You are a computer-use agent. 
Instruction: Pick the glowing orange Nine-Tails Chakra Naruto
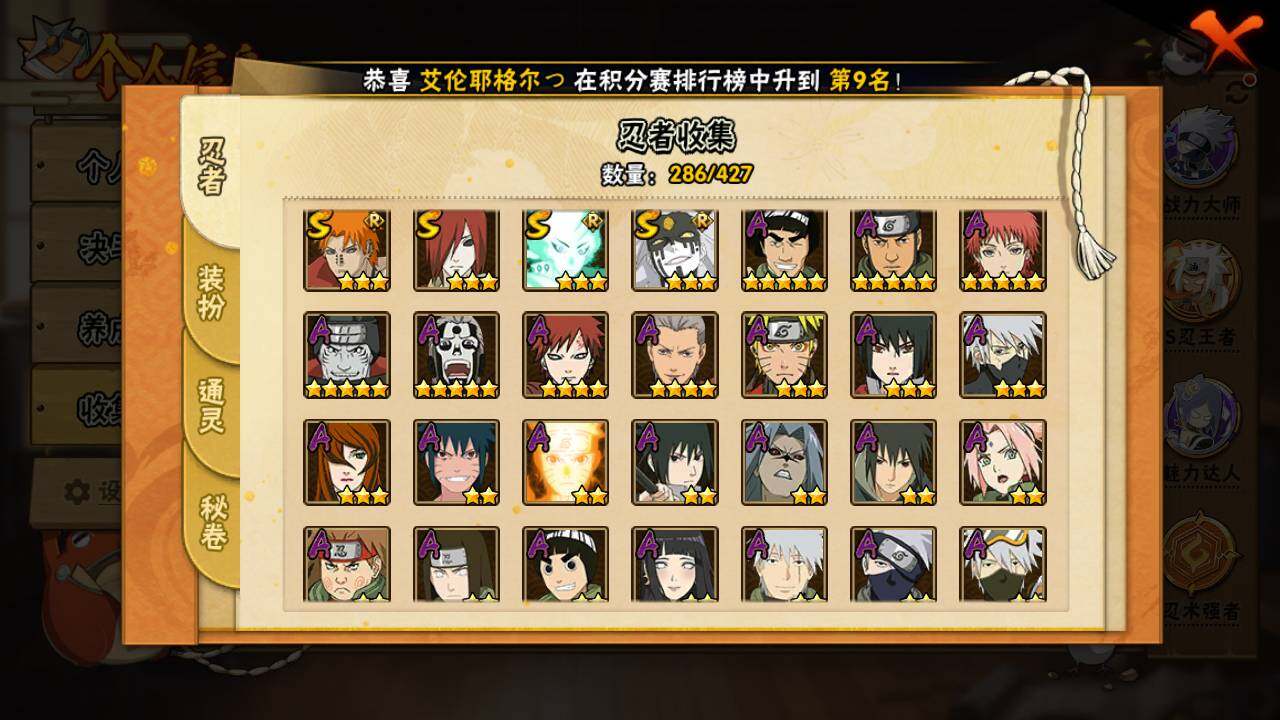tap(566, 462)
